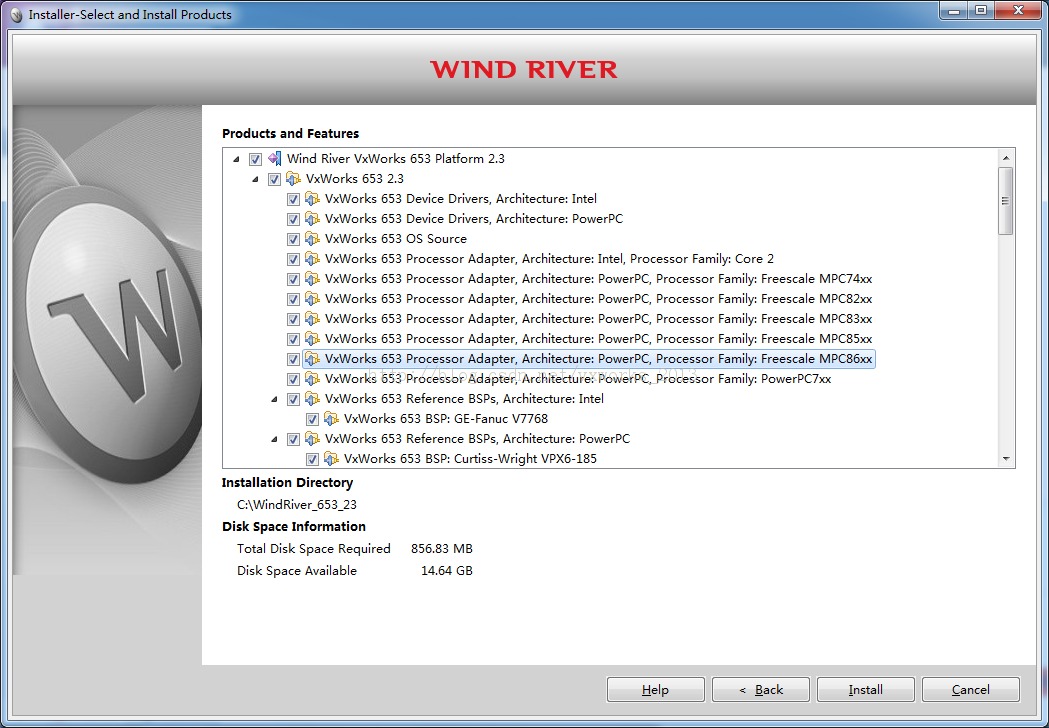Click the 14.64 GB available space value
1049x728 pixels.
(447, 571)
